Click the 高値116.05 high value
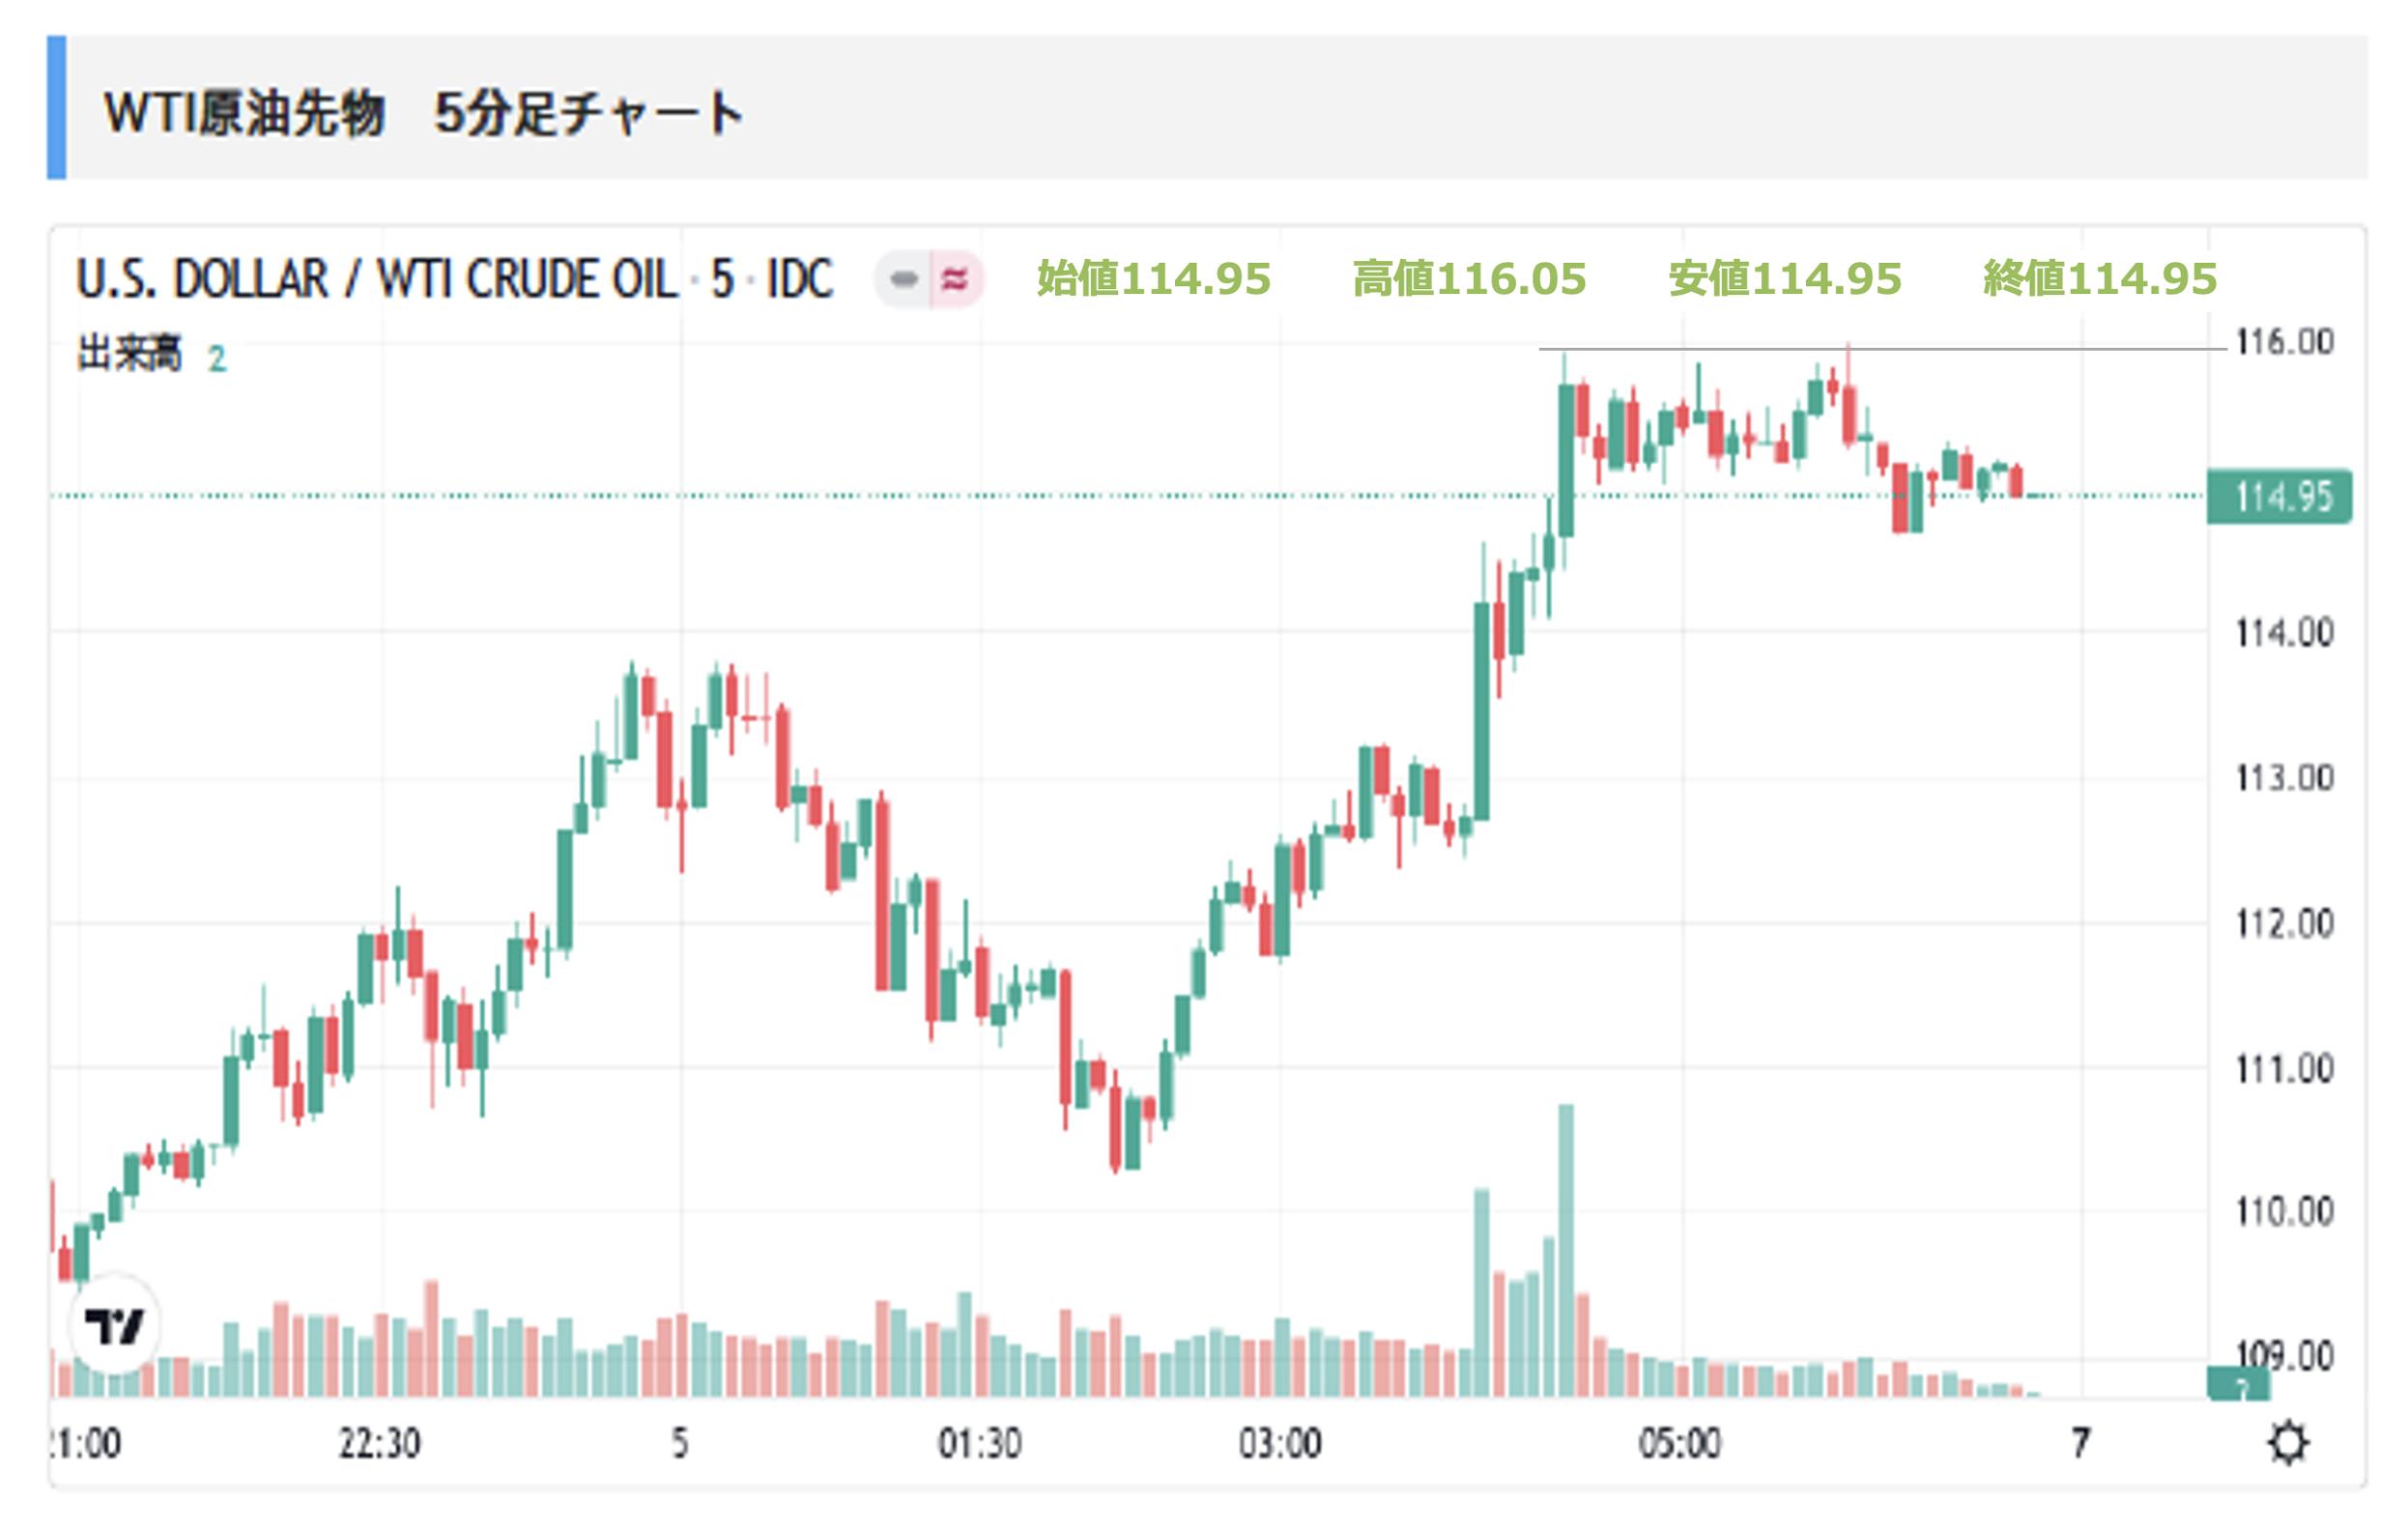This screenshot has width=2408, height=1534. tap(1469, 279)
